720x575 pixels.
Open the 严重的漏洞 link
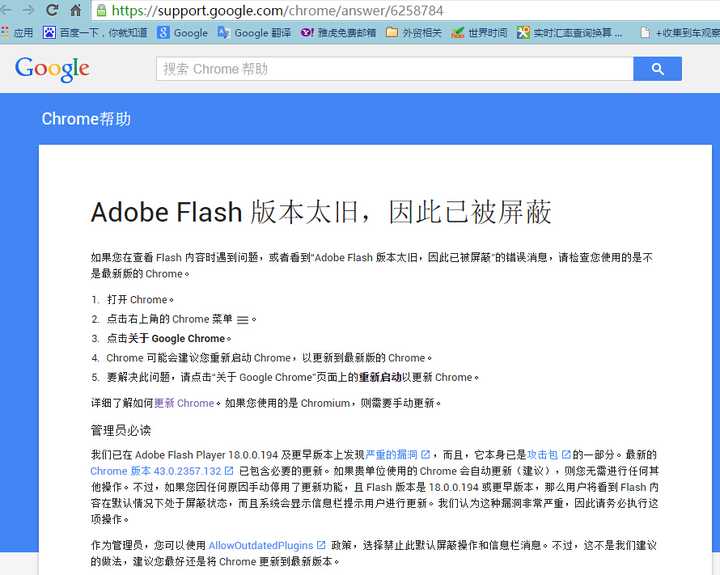391,455
